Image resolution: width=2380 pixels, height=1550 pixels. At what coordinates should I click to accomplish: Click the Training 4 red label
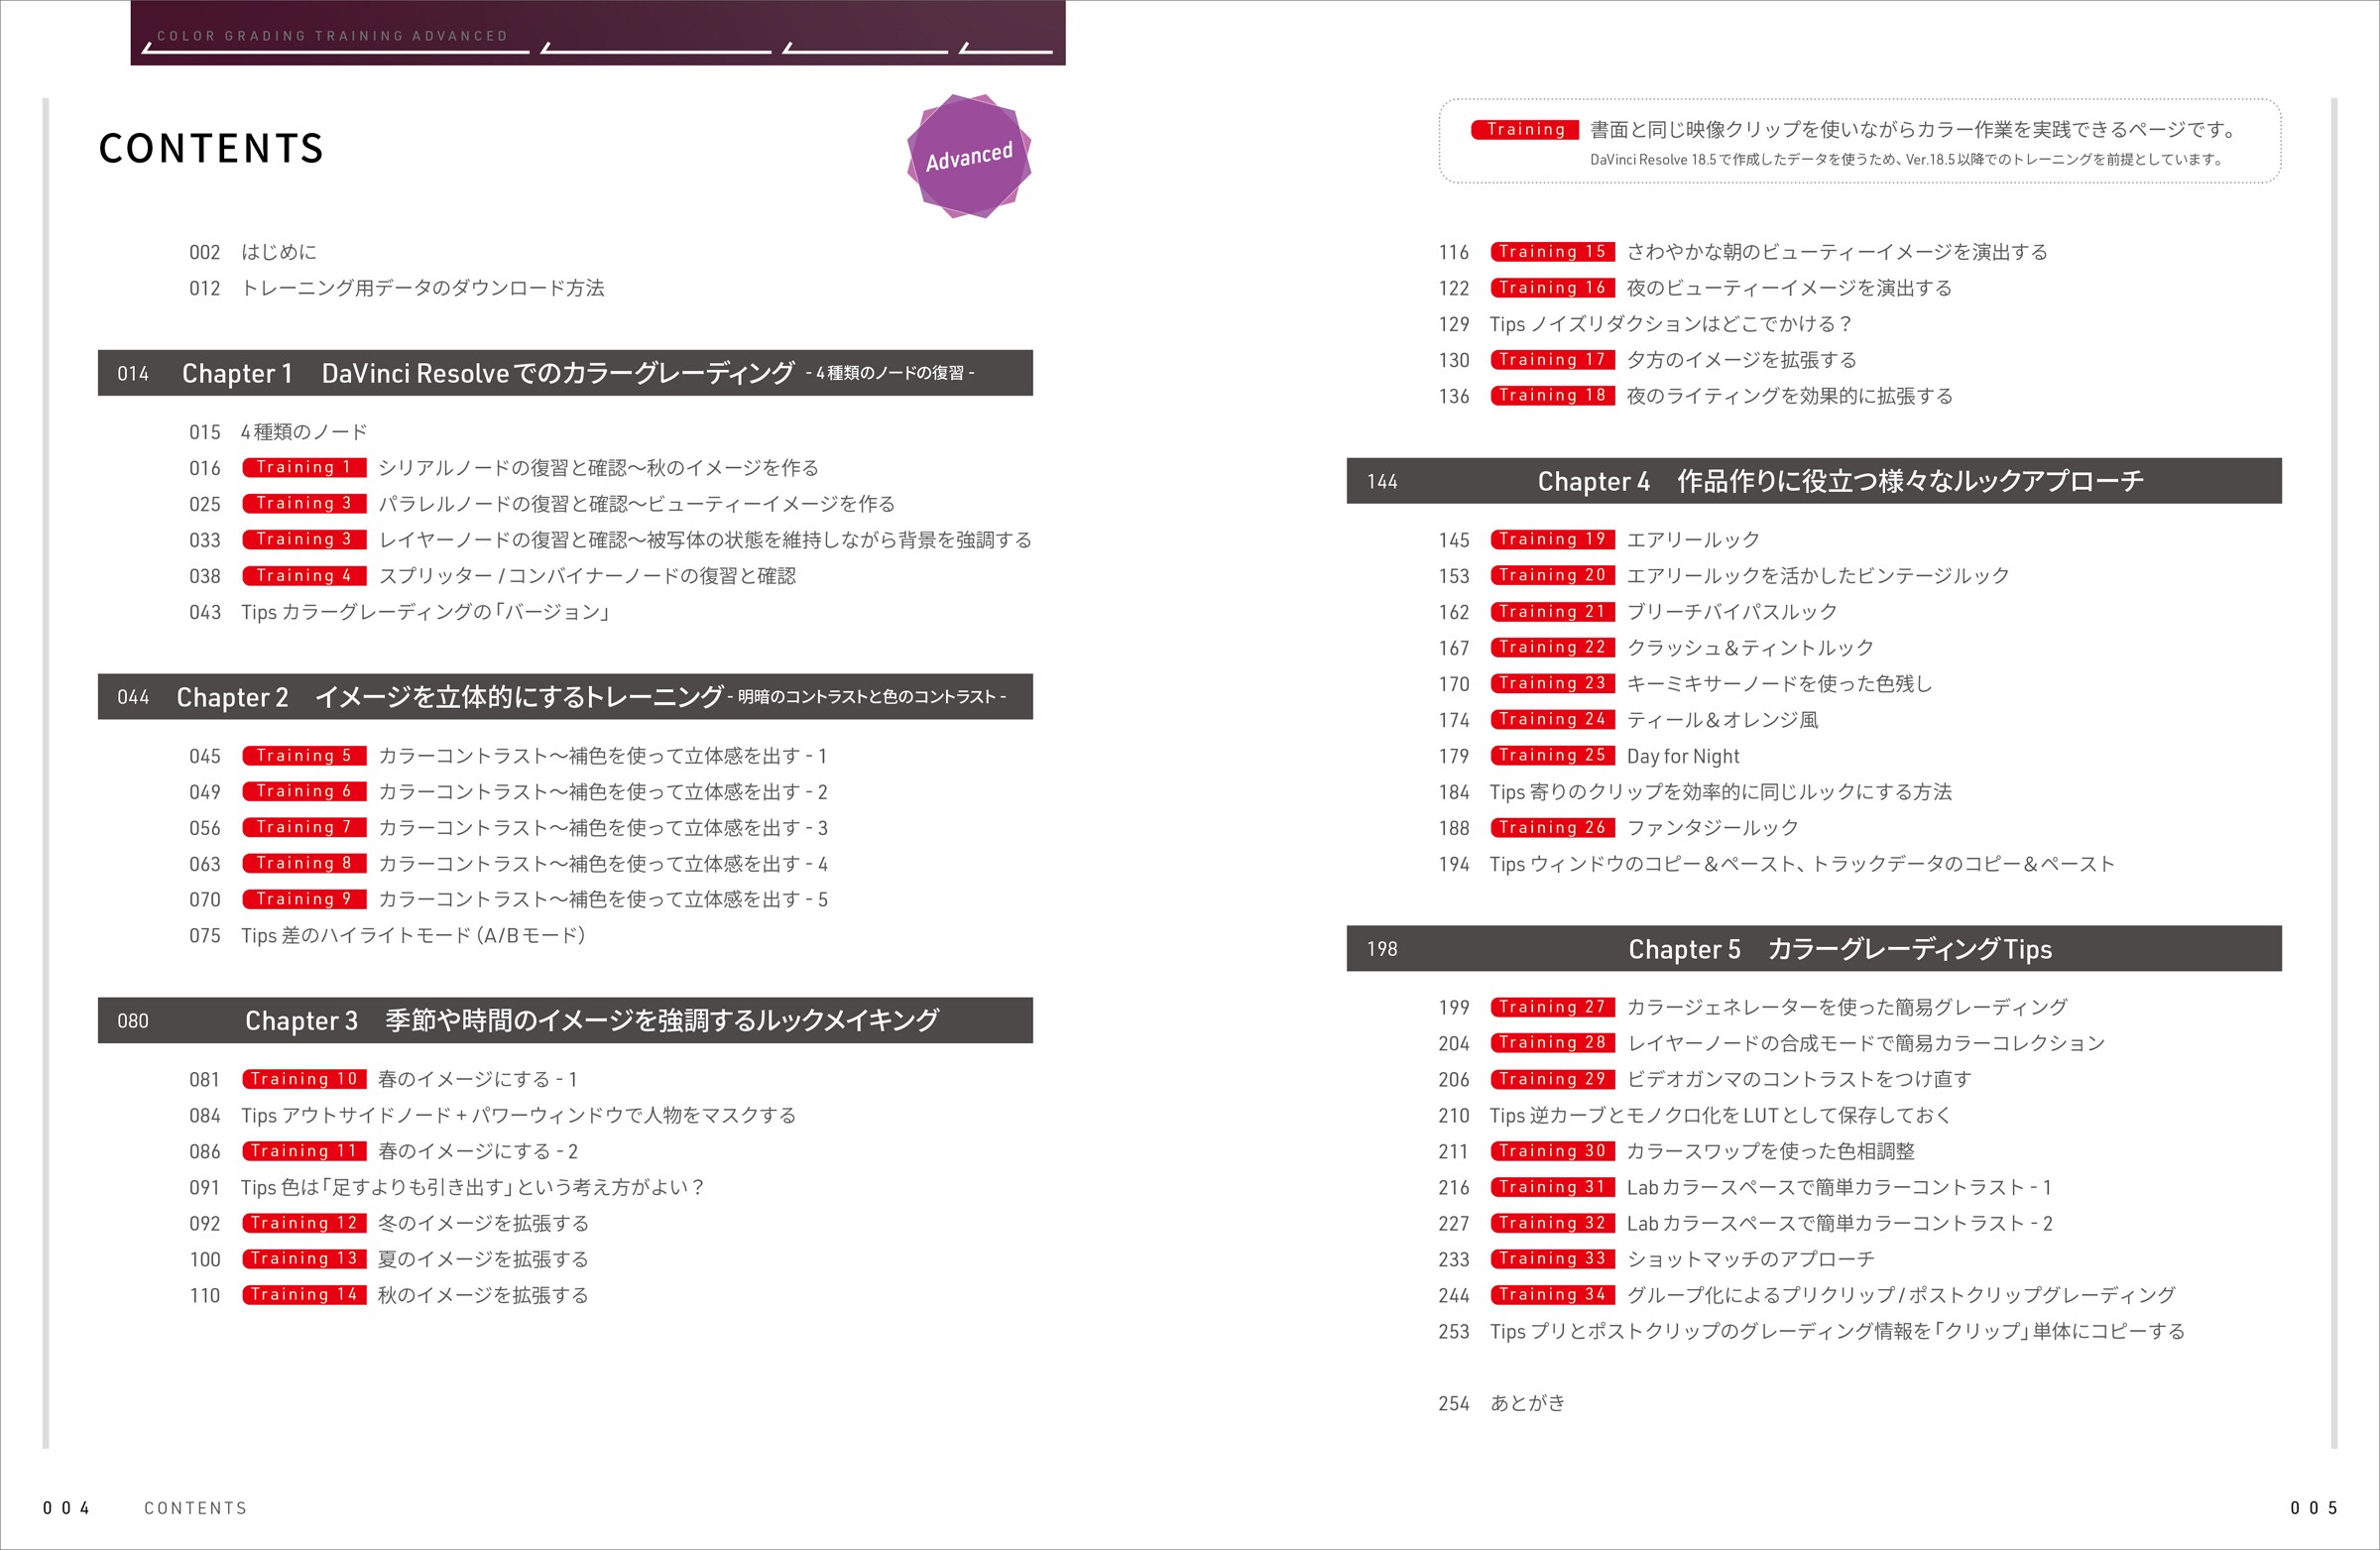pyautogui.click(x=304, y=575)
